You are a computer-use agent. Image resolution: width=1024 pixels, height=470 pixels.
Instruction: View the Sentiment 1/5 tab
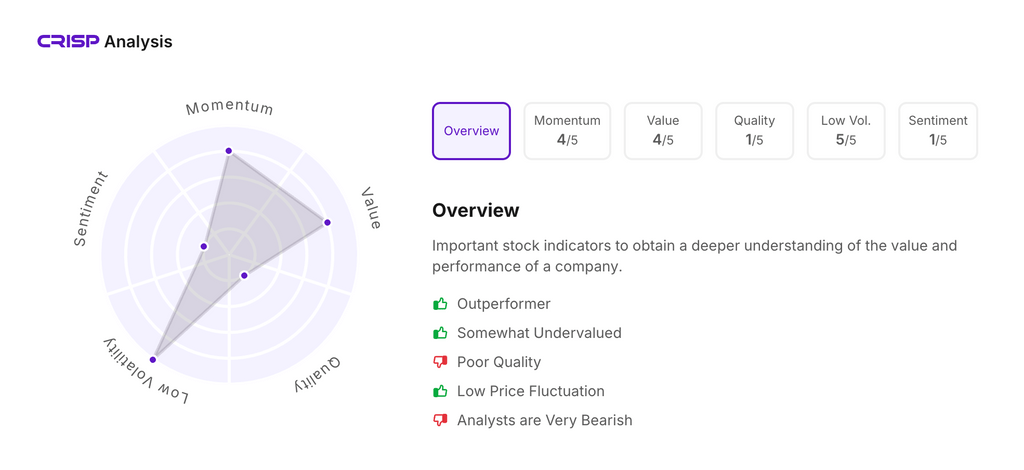pyautogui.click(x=937, y=131)
